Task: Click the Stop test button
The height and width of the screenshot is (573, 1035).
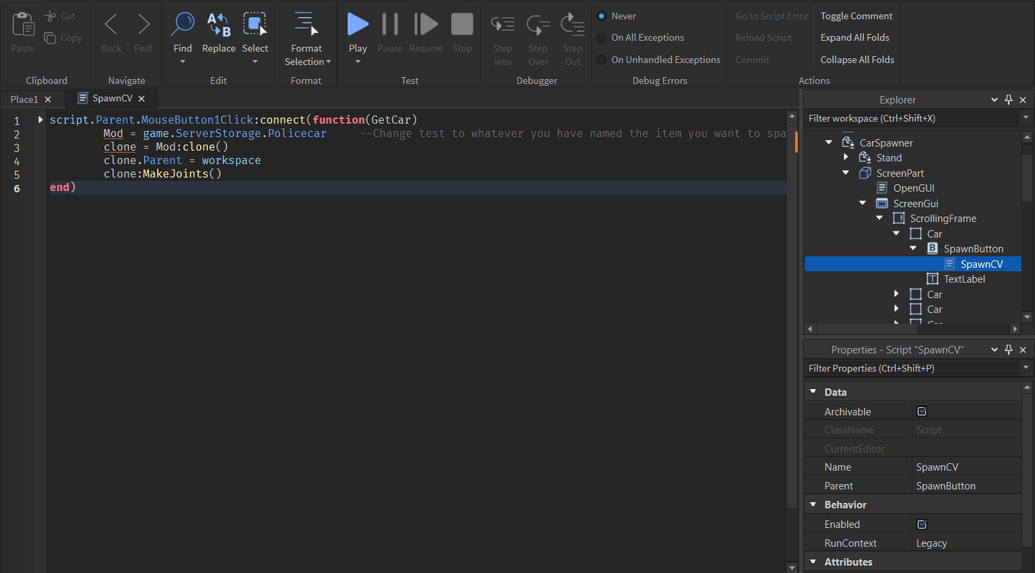Action: point(462,24)
